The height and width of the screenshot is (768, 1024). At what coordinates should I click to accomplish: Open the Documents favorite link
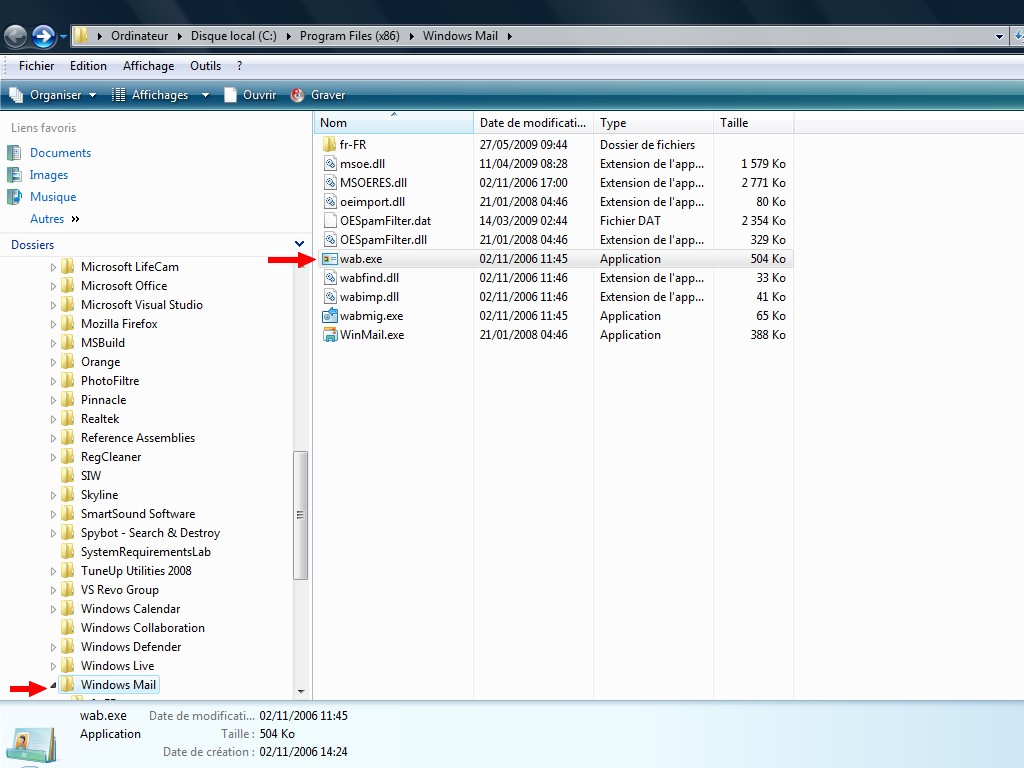(60, 153)
